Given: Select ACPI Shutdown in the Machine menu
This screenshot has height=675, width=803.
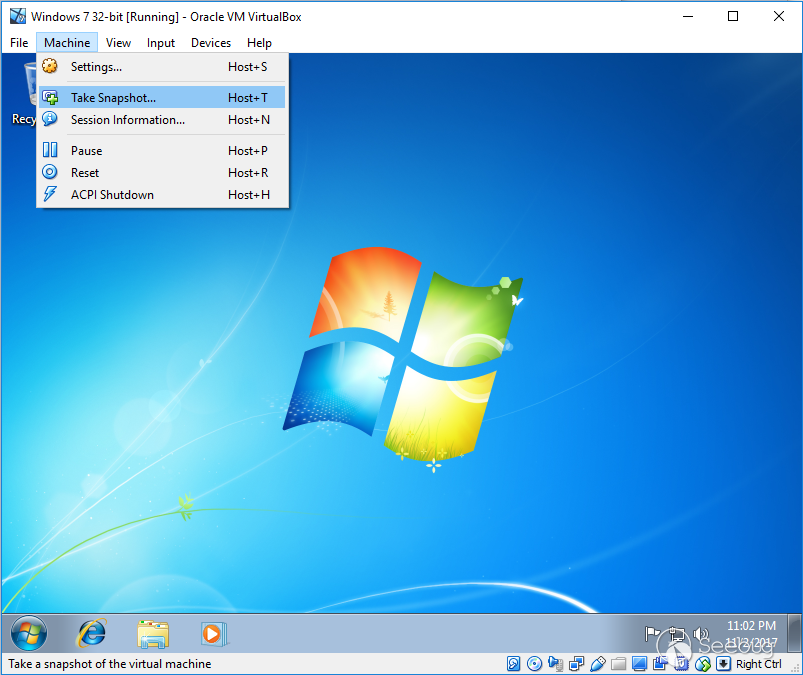Looking at the screenshot, I should [112, 195].
